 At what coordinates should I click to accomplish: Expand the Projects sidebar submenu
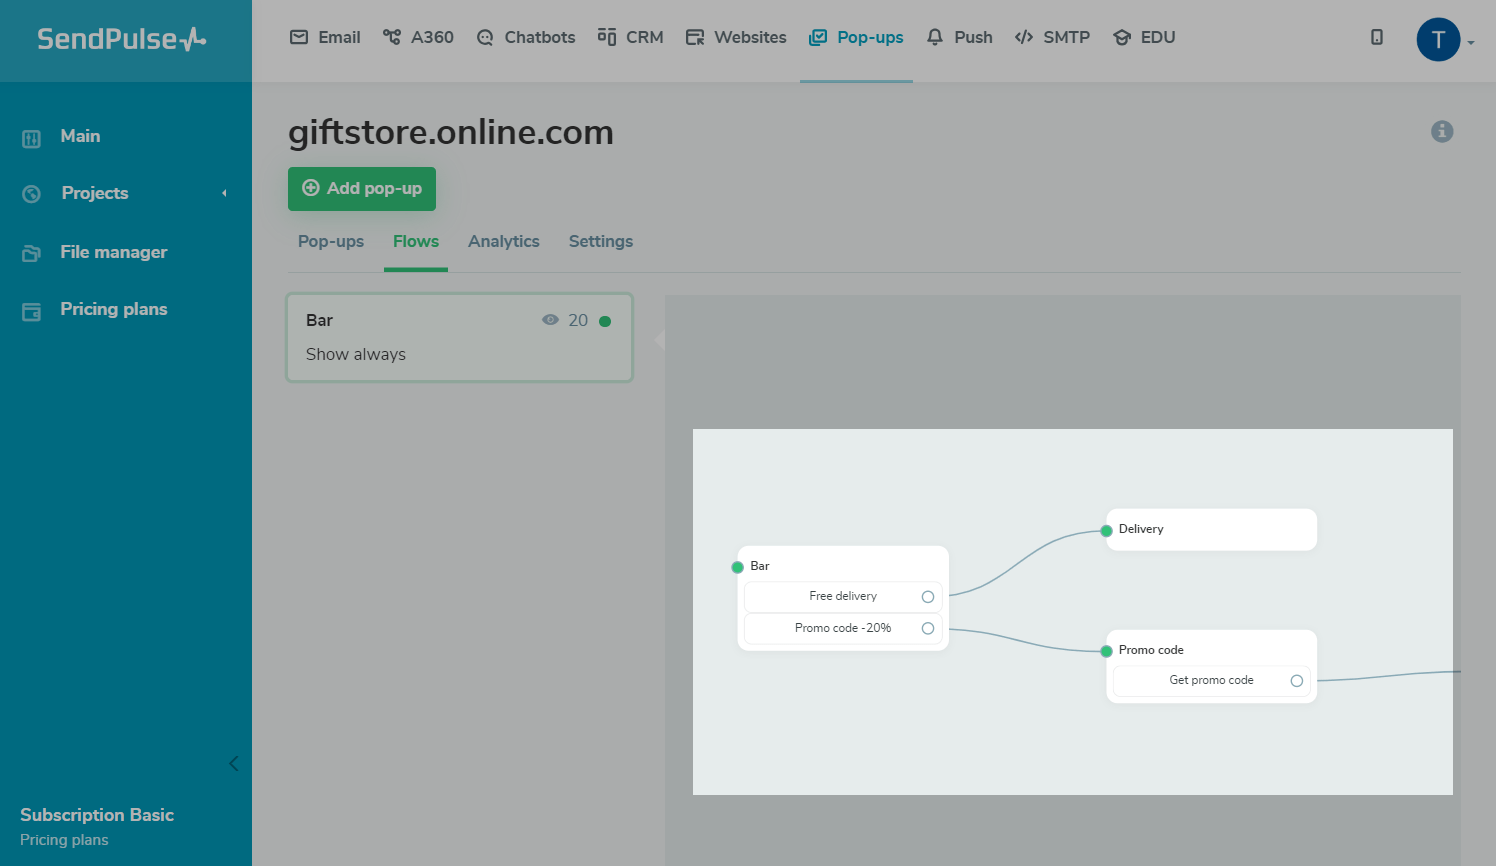pos(224,193)
